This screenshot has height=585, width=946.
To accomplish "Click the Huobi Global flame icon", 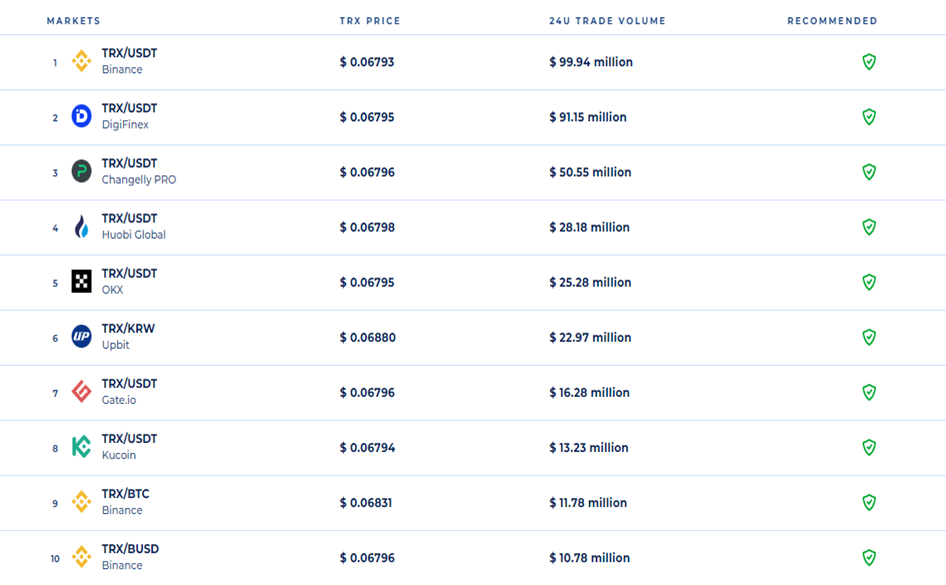I will [x=81, y=227].
